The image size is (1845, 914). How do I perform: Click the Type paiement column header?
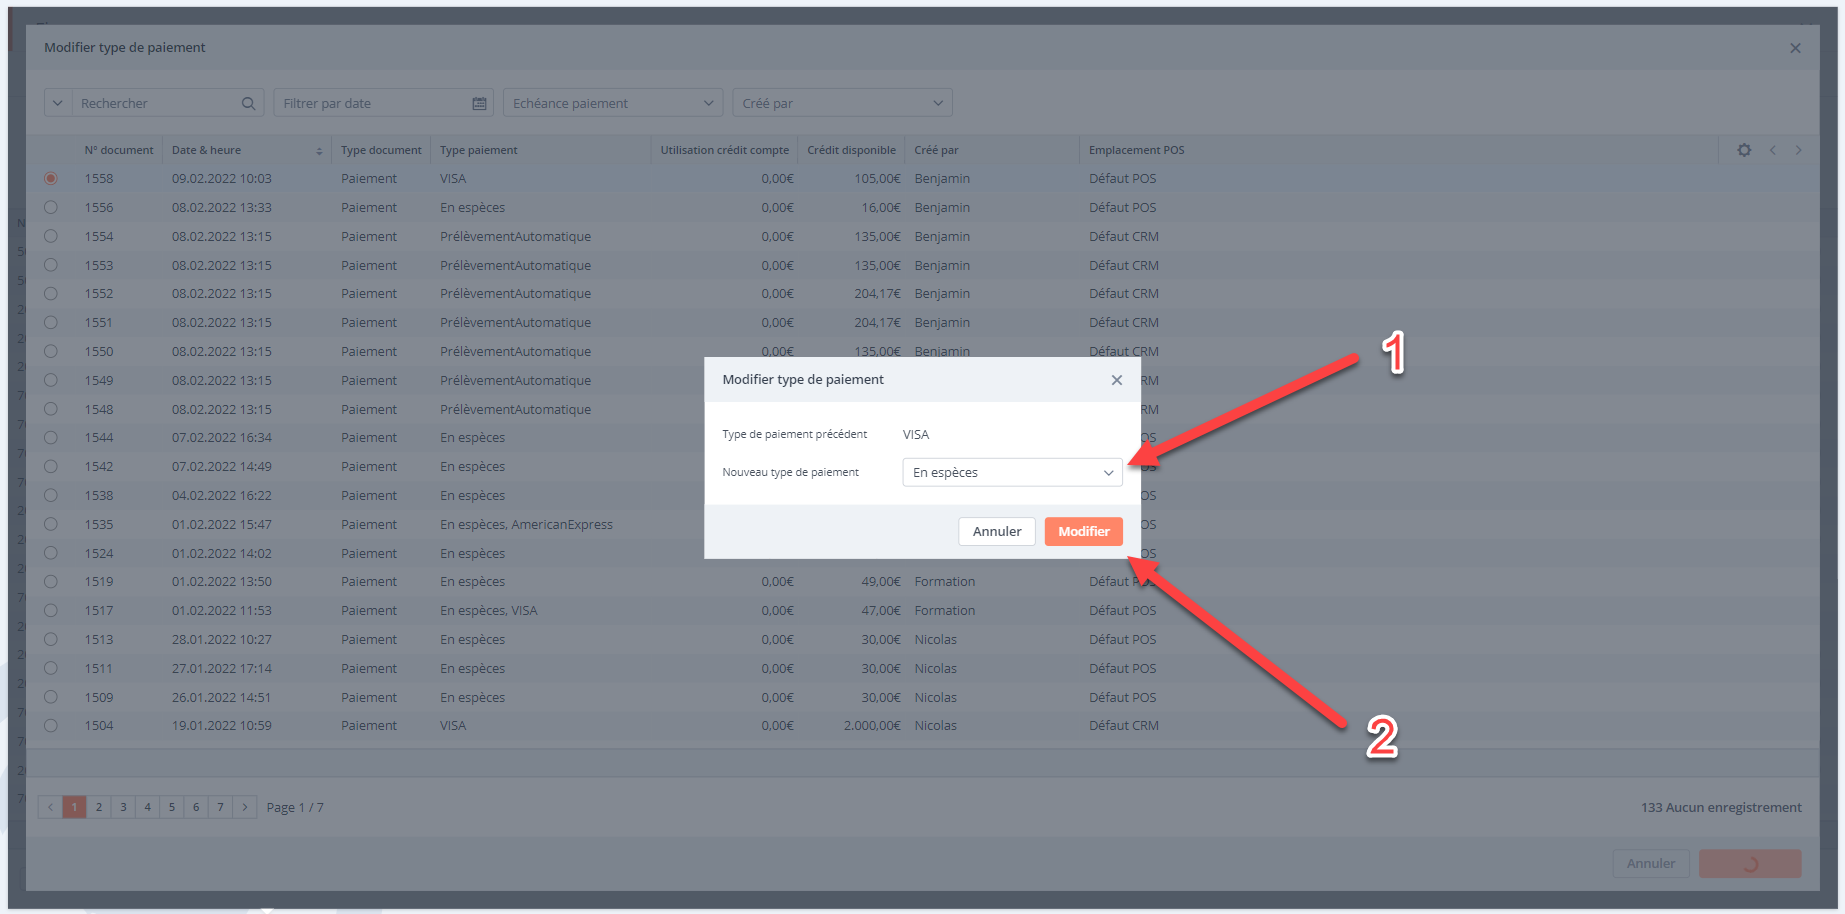[x=479, y=150]
